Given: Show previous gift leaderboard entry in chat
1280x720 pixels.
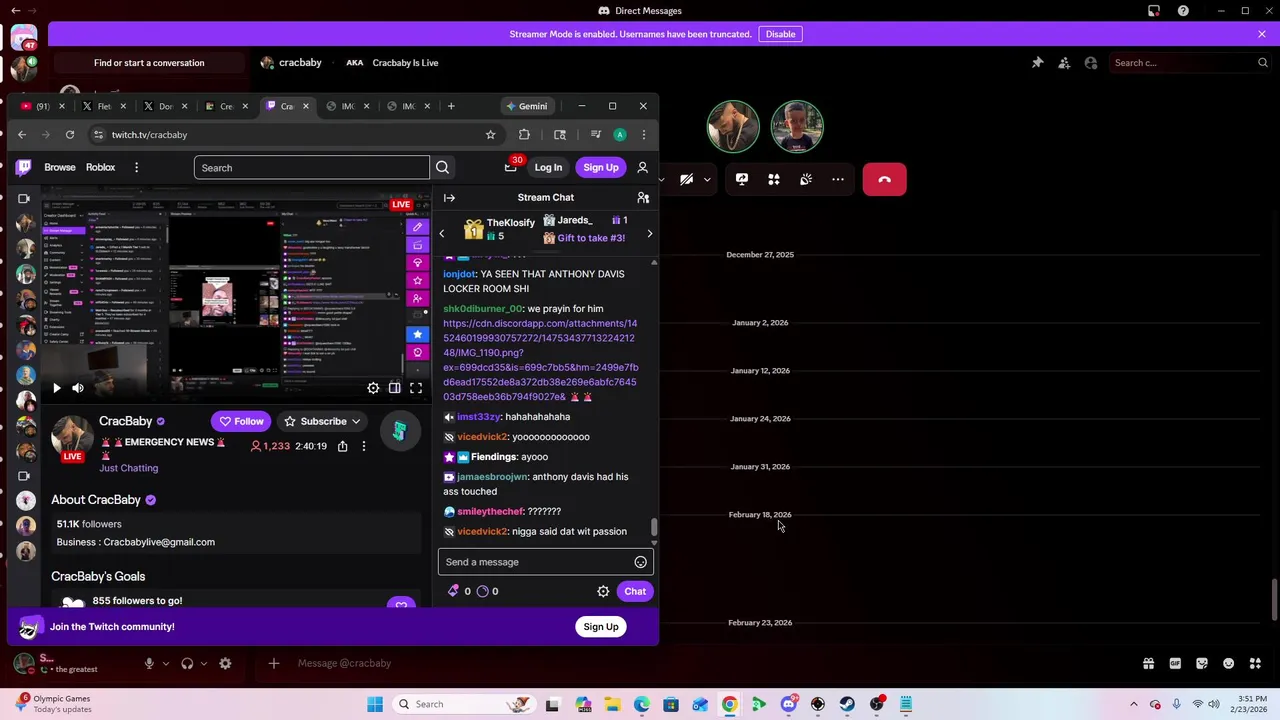Looking at the screenshot, I should click(x=441, y=234).
